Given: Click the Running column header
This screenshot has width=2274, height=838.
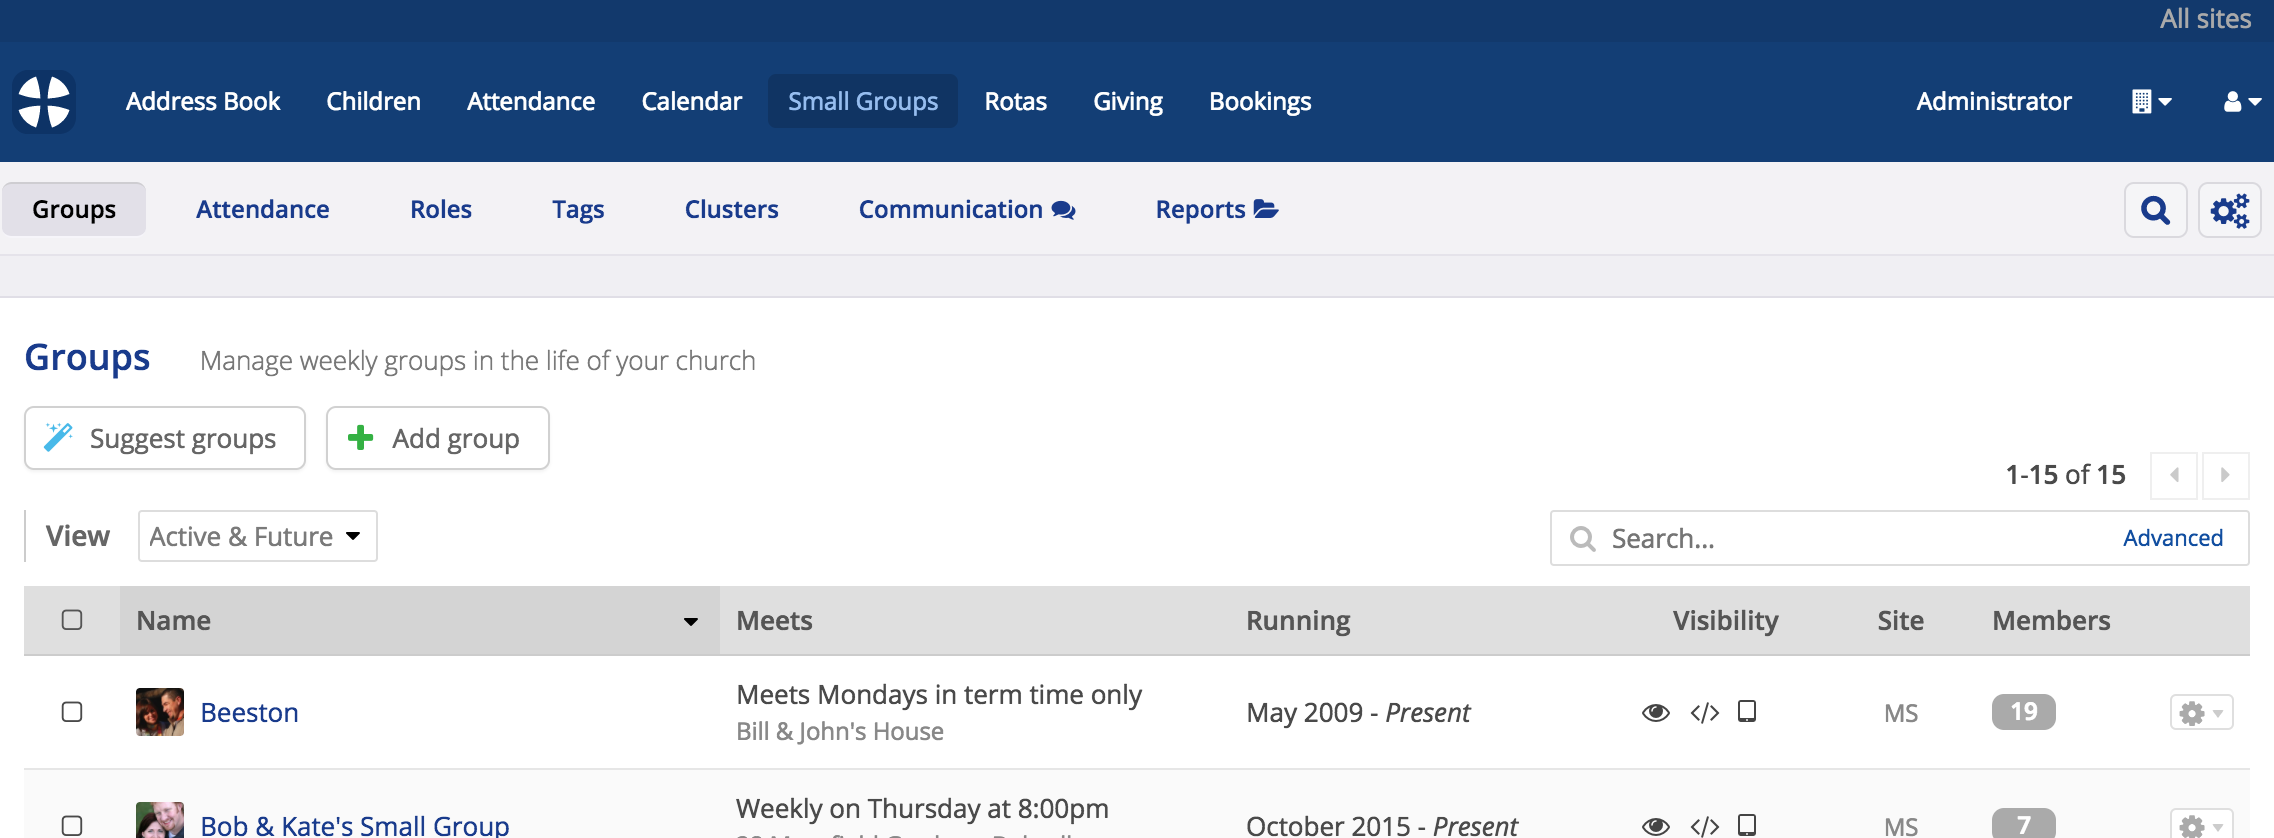Looking at the screenshot, I should (1298, 621).
